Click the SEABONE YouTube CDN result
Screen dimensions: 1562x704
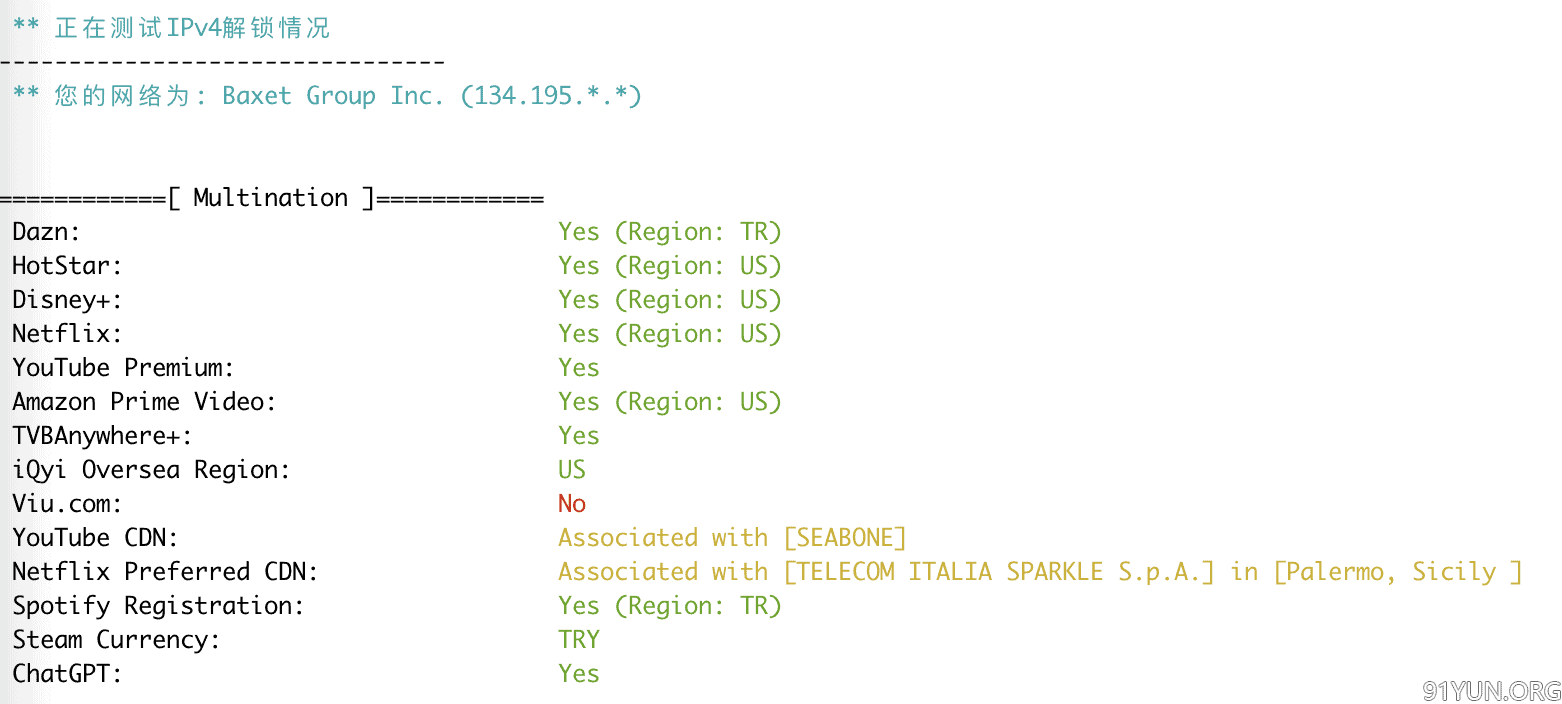pyautogui.click(x=845, y=538)
